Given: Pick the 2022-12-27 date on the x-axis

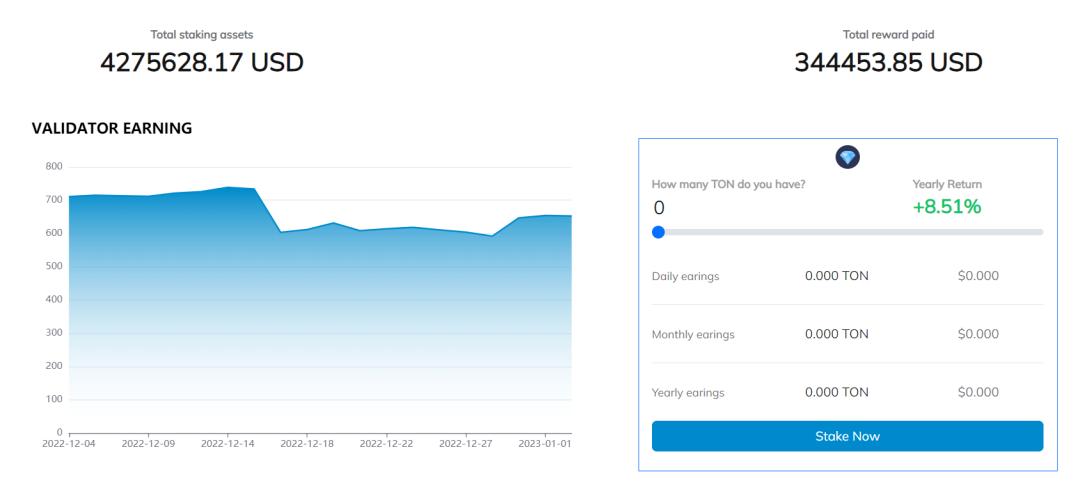Looking at the screenshot, I should pyautogui.click(x=466, y=443).
